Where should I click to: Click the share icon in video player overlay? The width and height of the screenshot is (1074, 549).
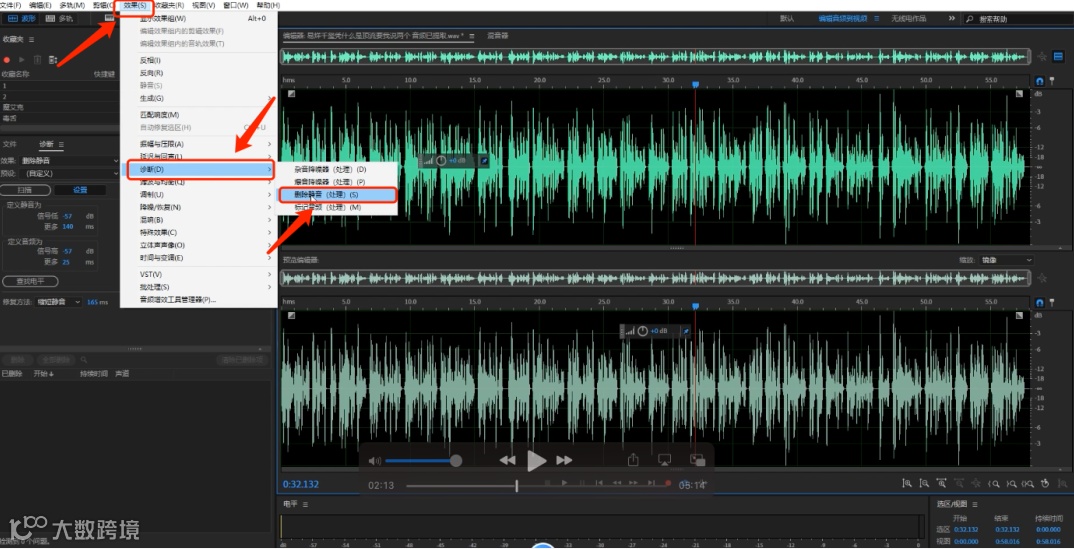click(x=633, y=460)
